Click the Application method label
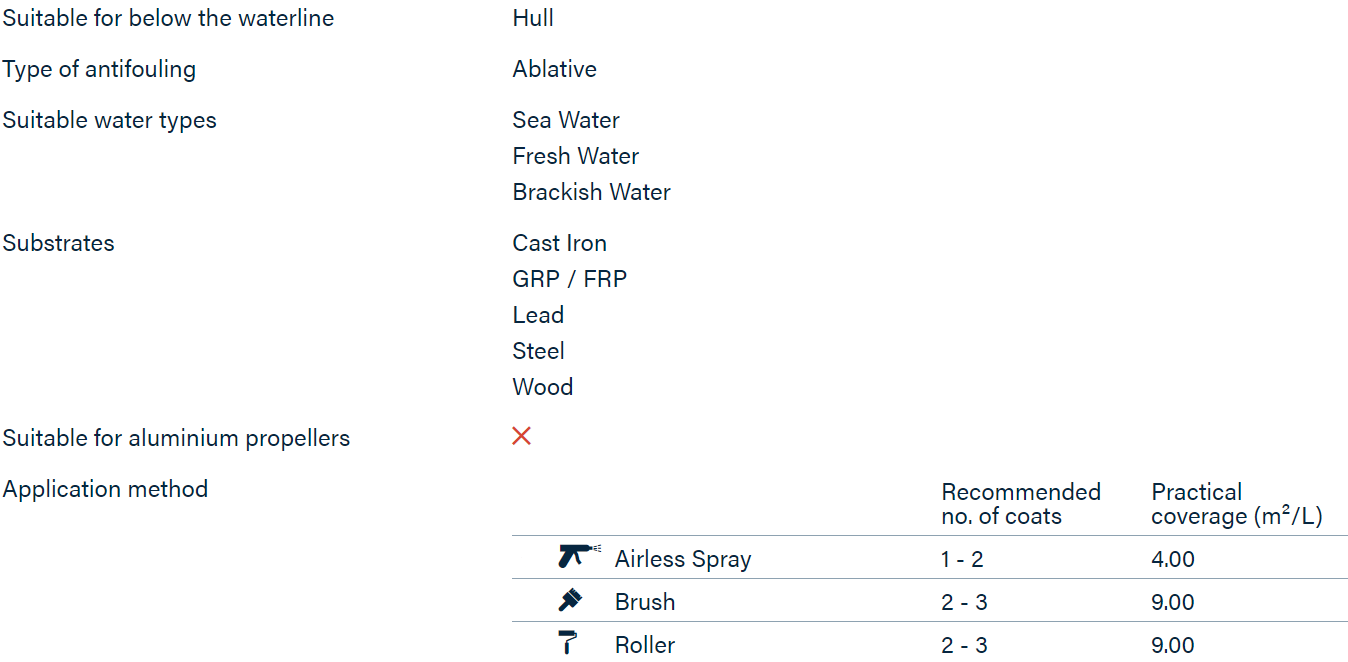Image resolution: width=1348 pixels, height=662 pixels. pyautogui.click(x=105, y=489)
